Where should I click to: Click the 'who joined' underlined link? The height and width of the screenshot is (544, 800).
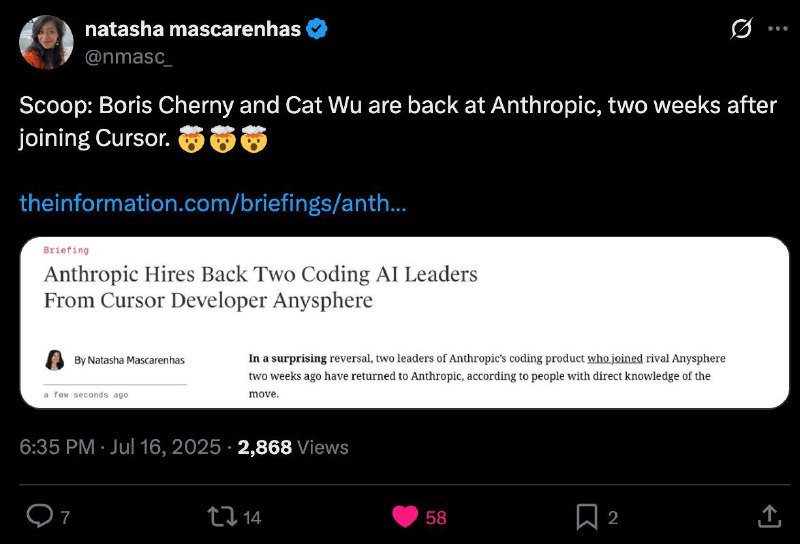[x=615, y=358]
